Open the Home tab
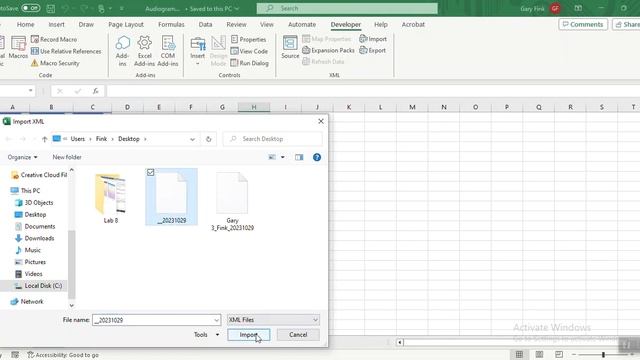This screenshot has height=360, width=640. pos(25,24)
